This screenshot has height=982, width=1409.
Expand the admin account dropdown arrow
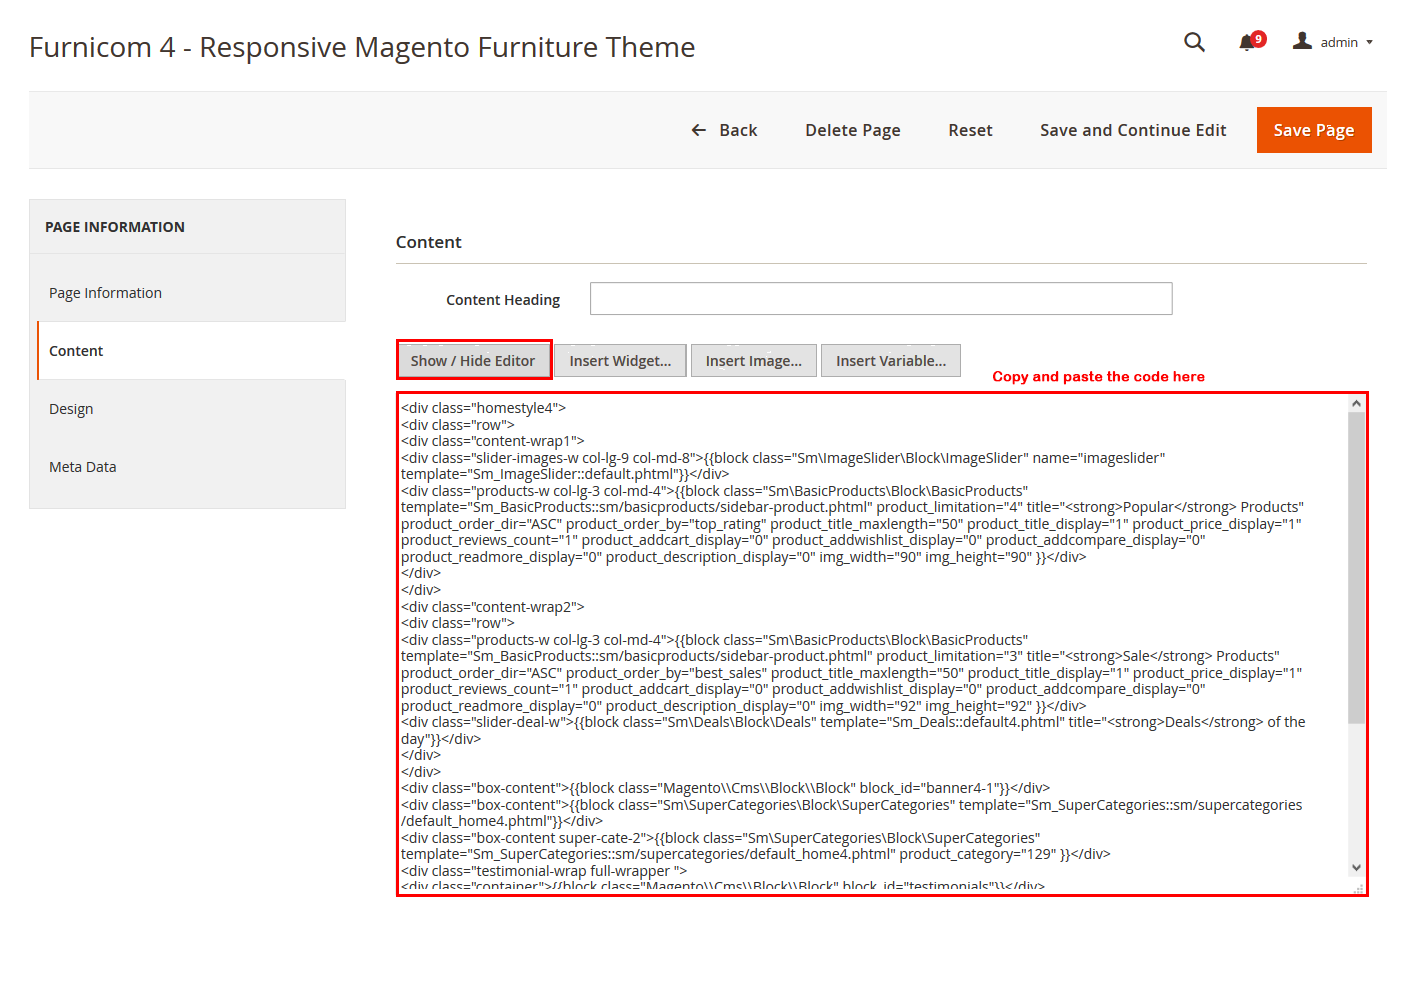1369,42
